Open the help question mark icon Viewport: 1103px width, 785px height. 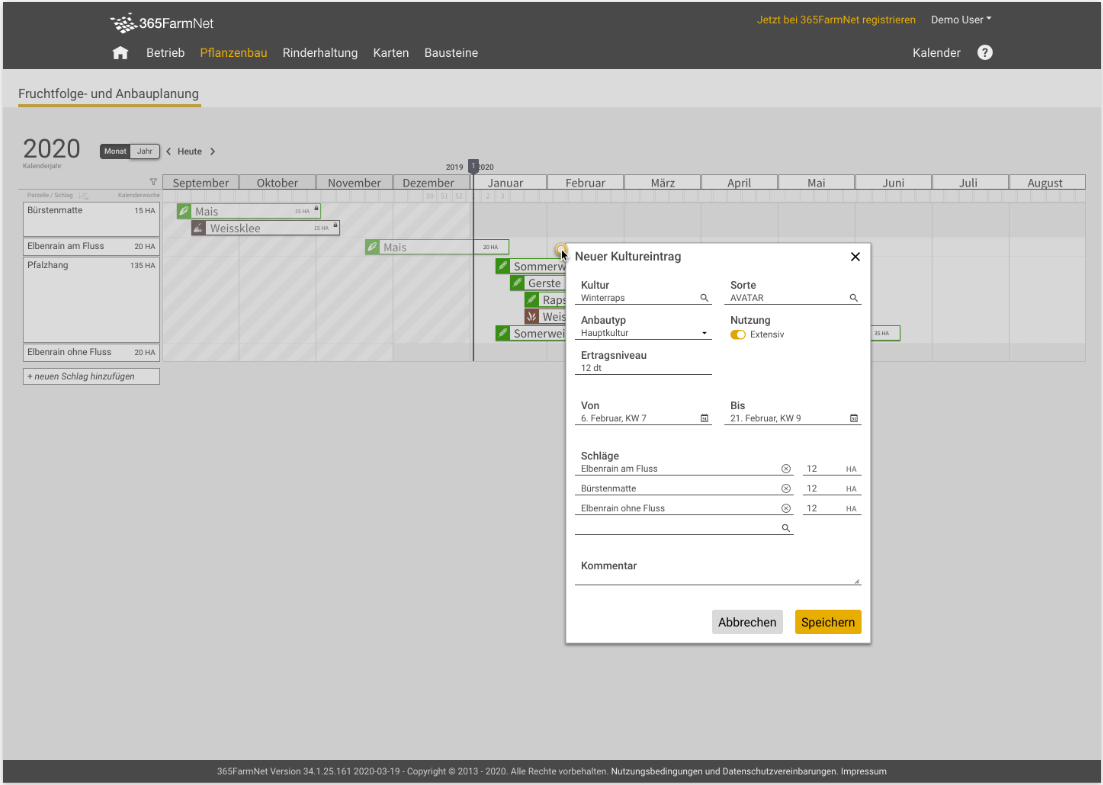coord(984,53)
